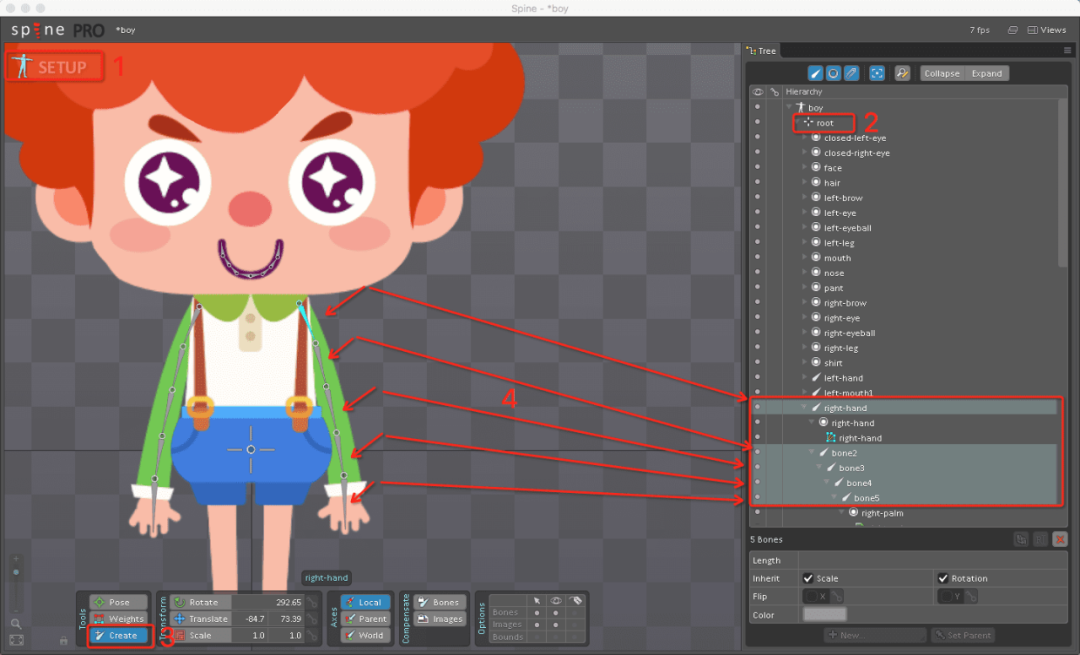Uncheck the Inherit Rotation checkbox
1080x655 pixels.
[x=943, y=579]
